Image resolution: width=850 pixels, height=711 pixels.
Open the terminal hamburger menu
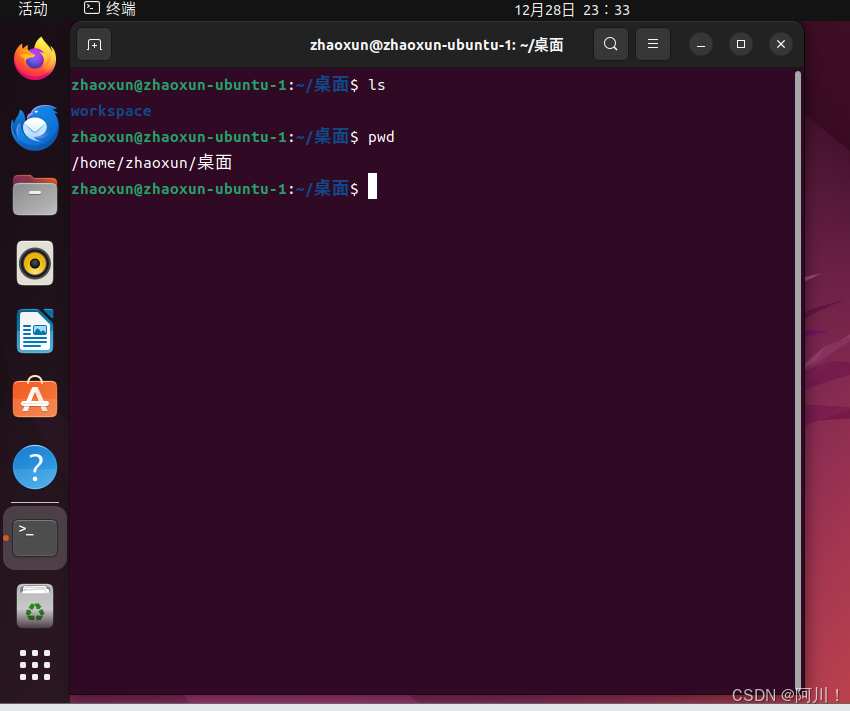(653, 44)
